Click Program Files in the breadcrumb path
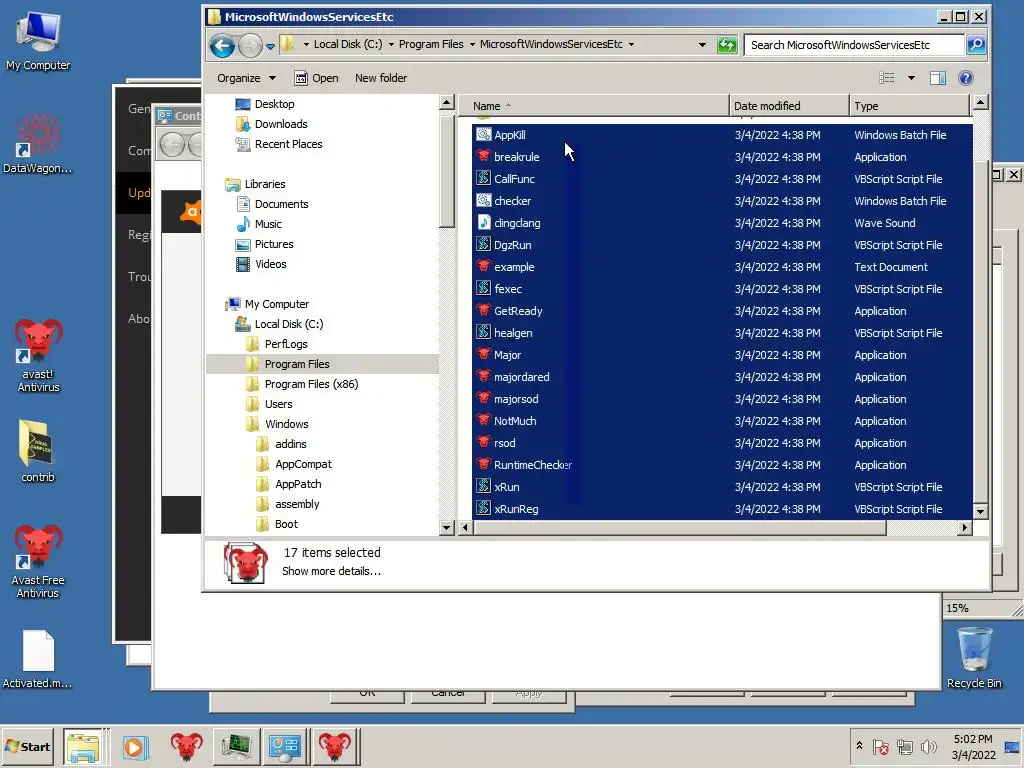The width and height of the screenshot is (1024, 768). click(431, 44)
